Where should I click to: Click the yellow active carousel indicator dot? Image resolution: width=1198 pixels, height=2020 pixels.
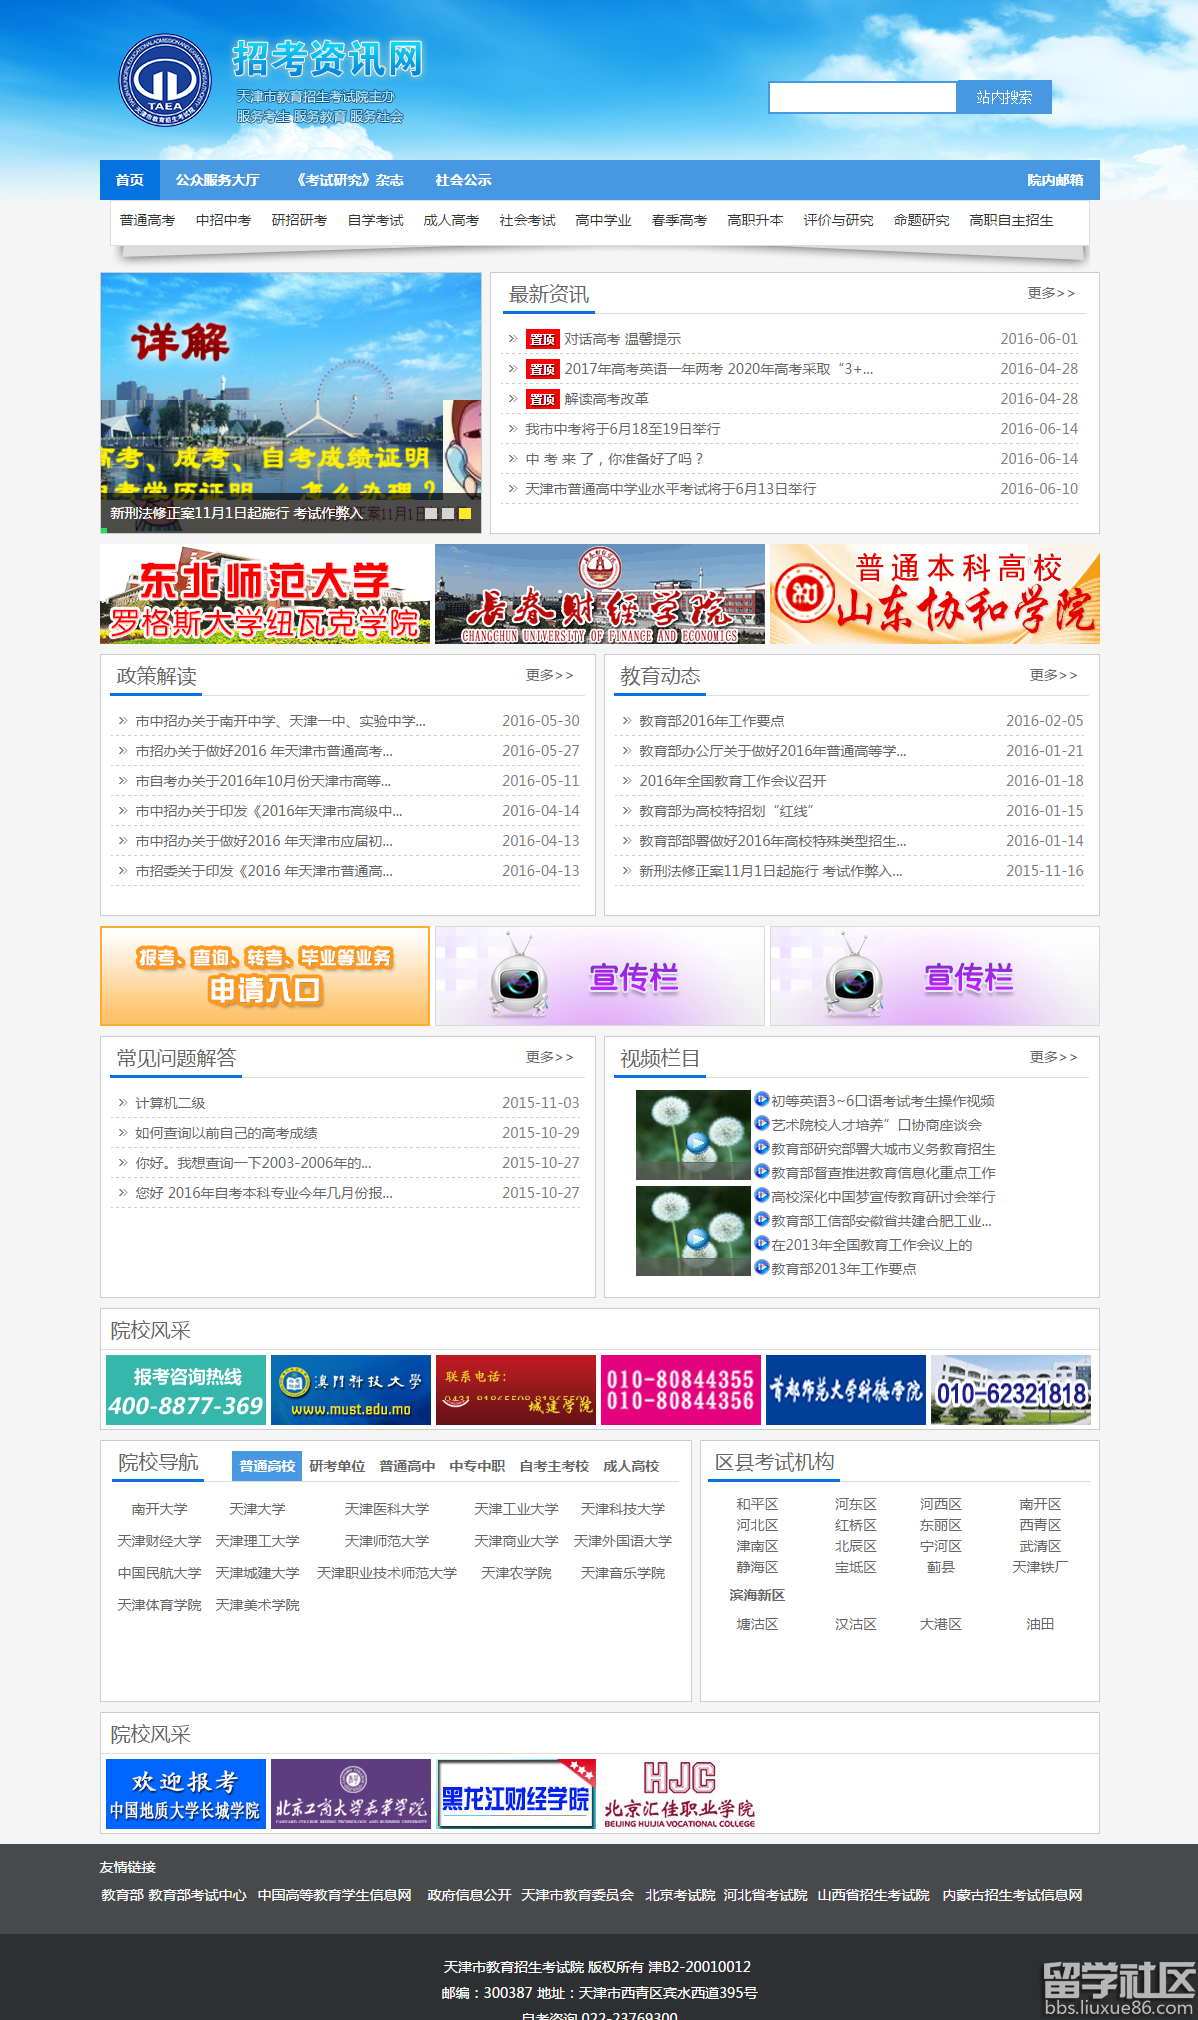click(465, 513)
